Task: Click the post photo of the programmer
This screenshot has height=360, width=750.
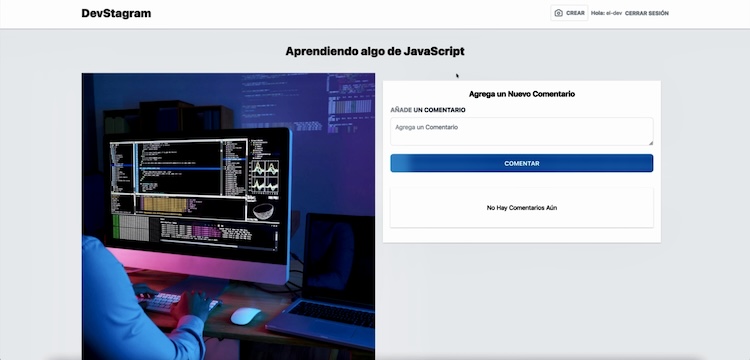Action: [x=228, y=216]
